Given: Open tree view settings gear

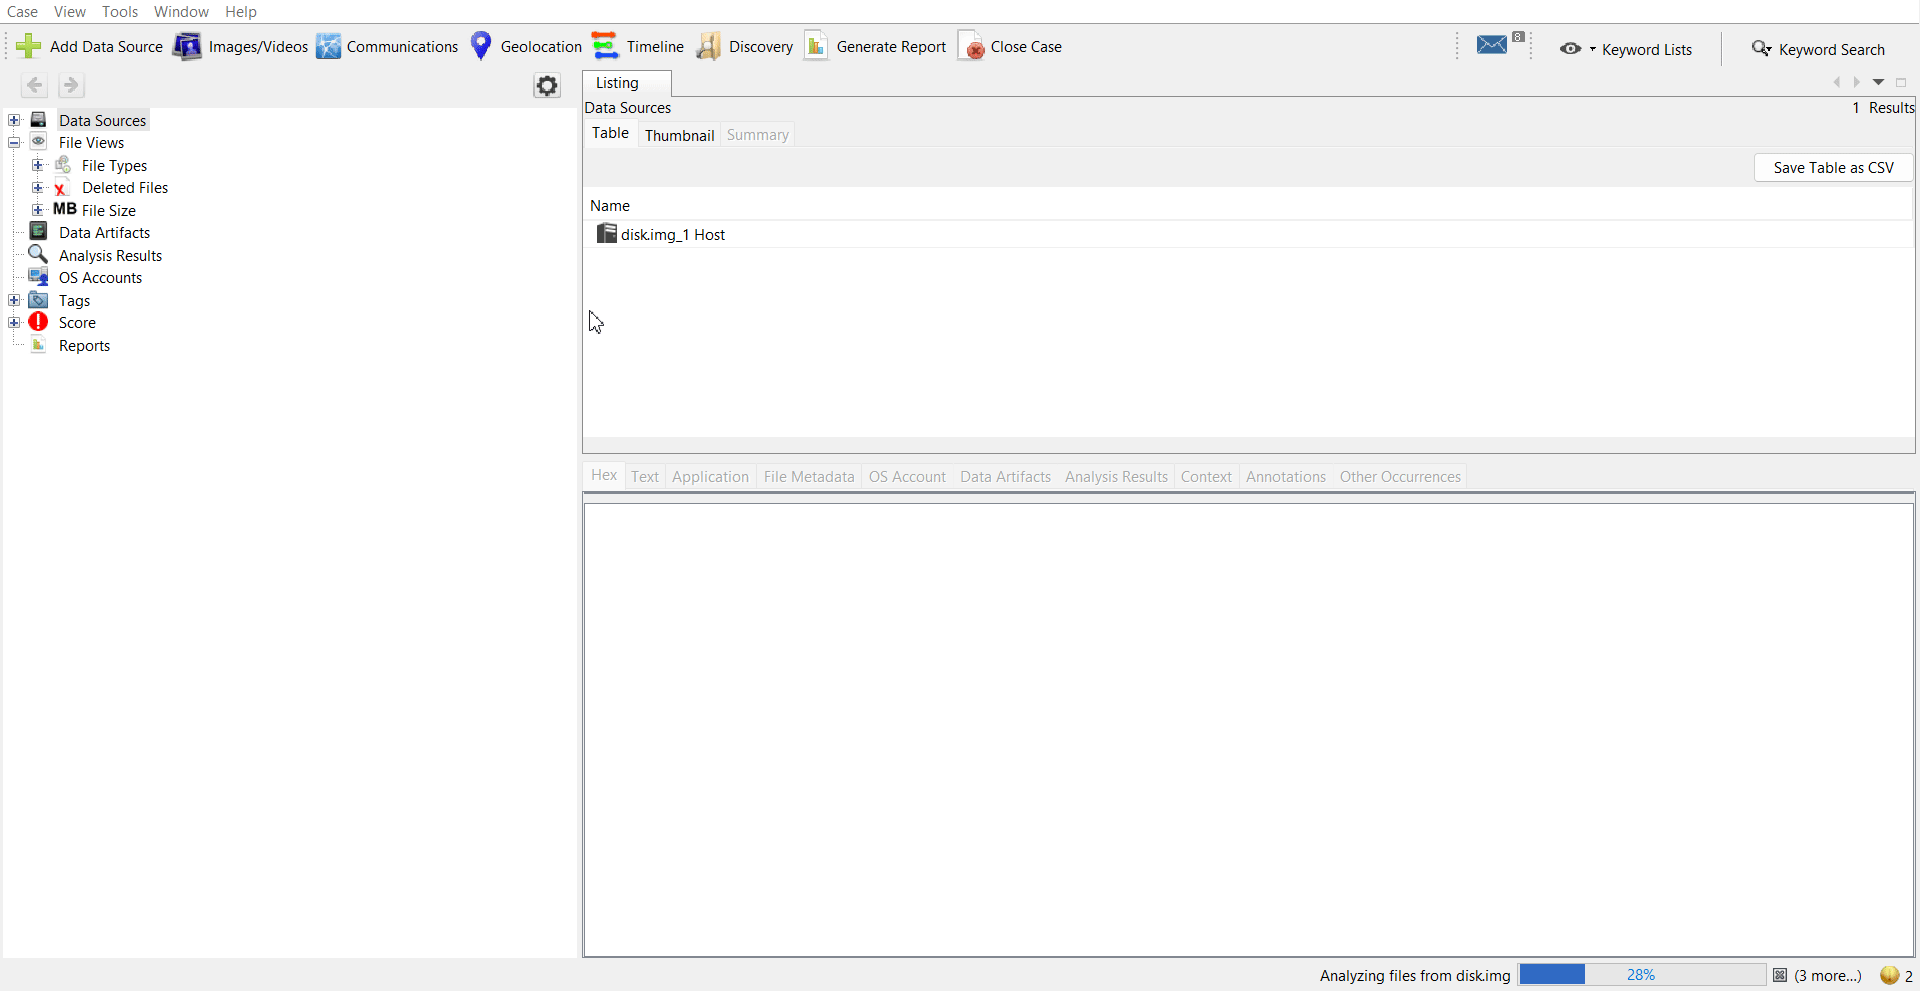Looking at the screenshot, I should coord(547,86).
